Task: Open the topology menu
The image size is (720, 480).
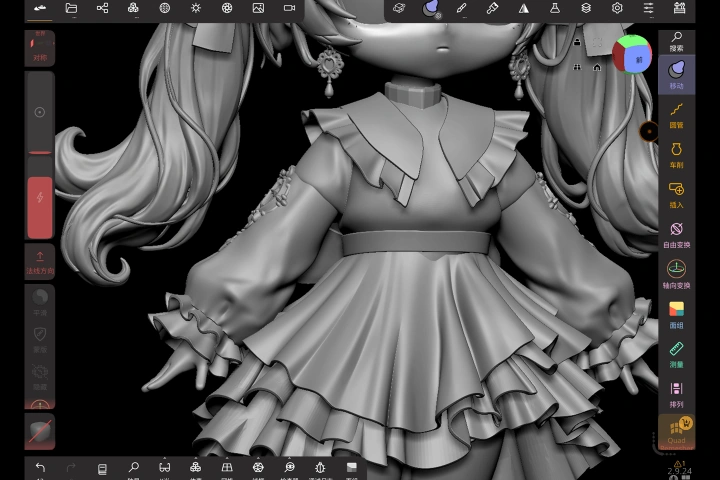Action: 133,8
